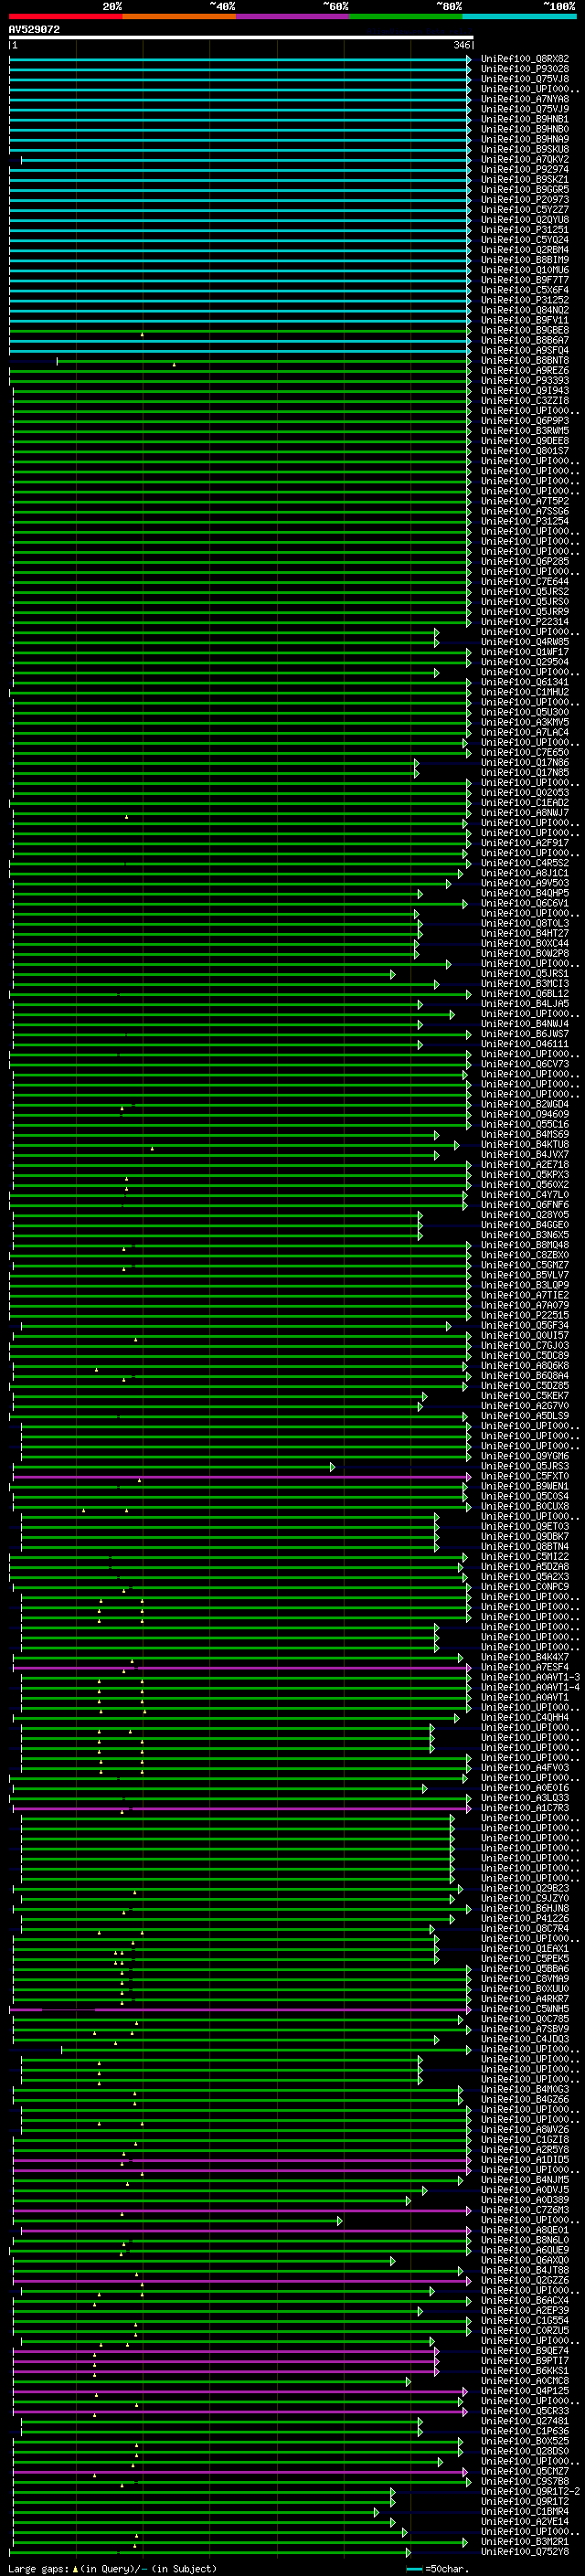Open hit UniRef100_A0AVT1-3
This screenshot has height=2576, width=585.
pyautogui.click(x=530, y=1678)
